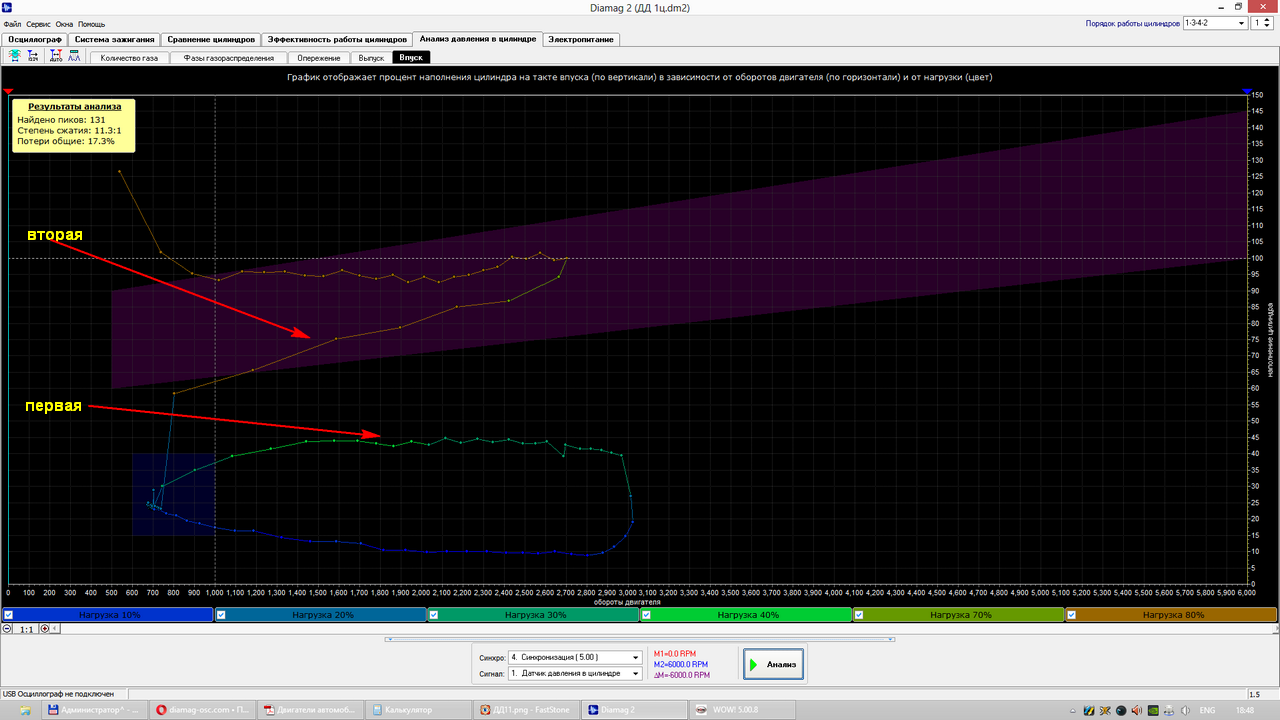Open Помощь menu

(x=92, y=22)
